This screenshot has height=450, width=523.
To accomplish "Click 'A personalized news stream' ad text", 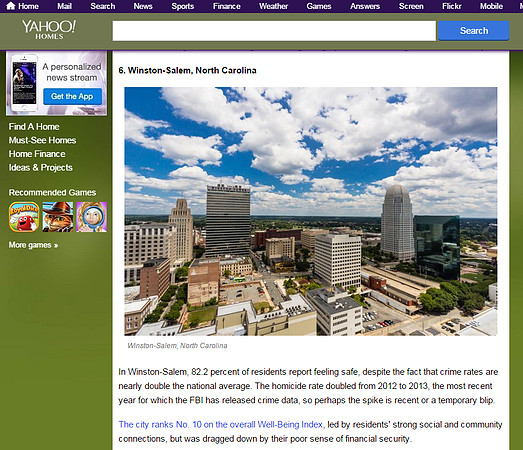I will pyautogui.click(x=72, y=72).
